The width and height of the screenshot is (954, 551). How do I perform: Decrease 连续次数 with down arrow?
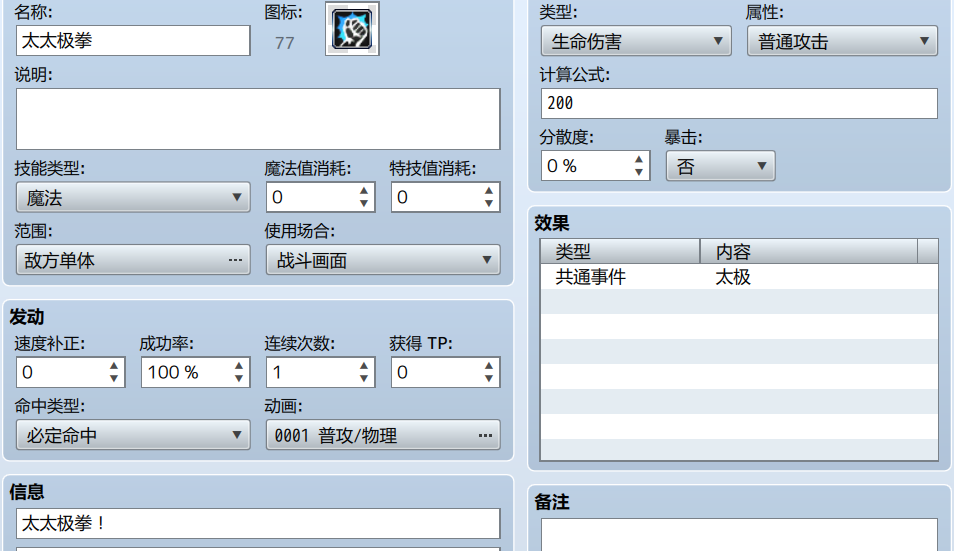pyautogui.click(x=364, y=379)
